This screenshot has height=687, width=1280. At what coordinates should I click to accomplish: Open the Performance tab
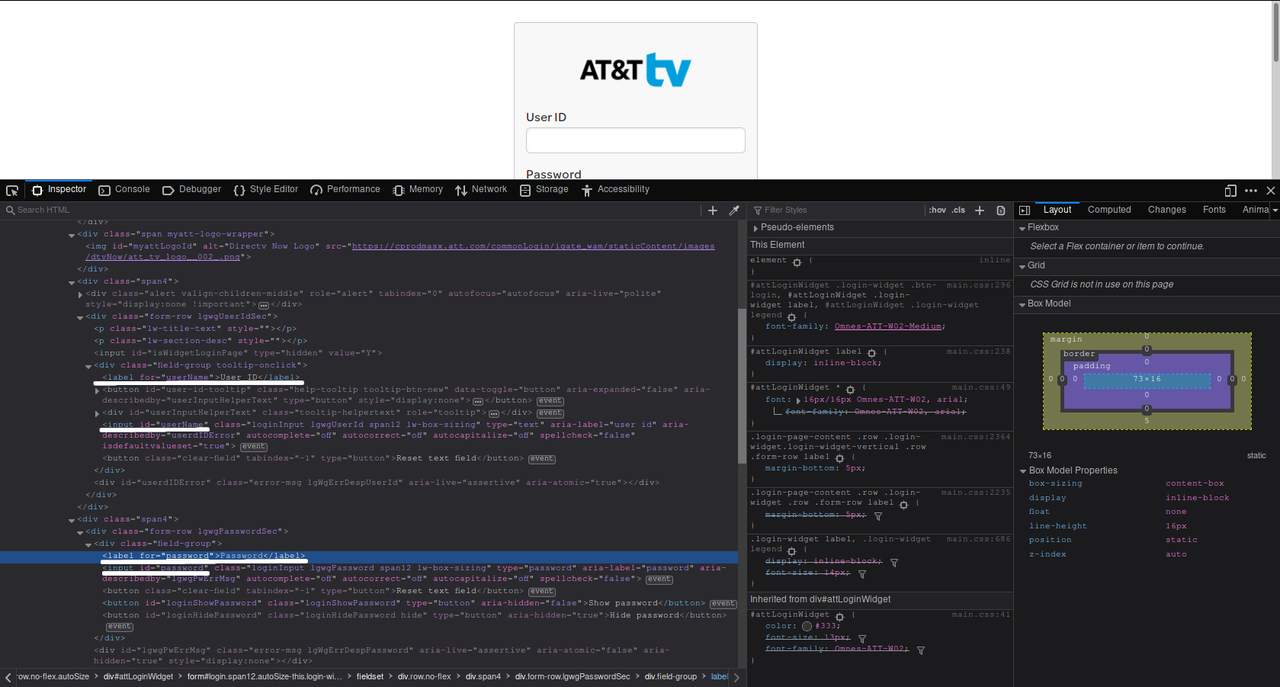click(x=345, y=190)
